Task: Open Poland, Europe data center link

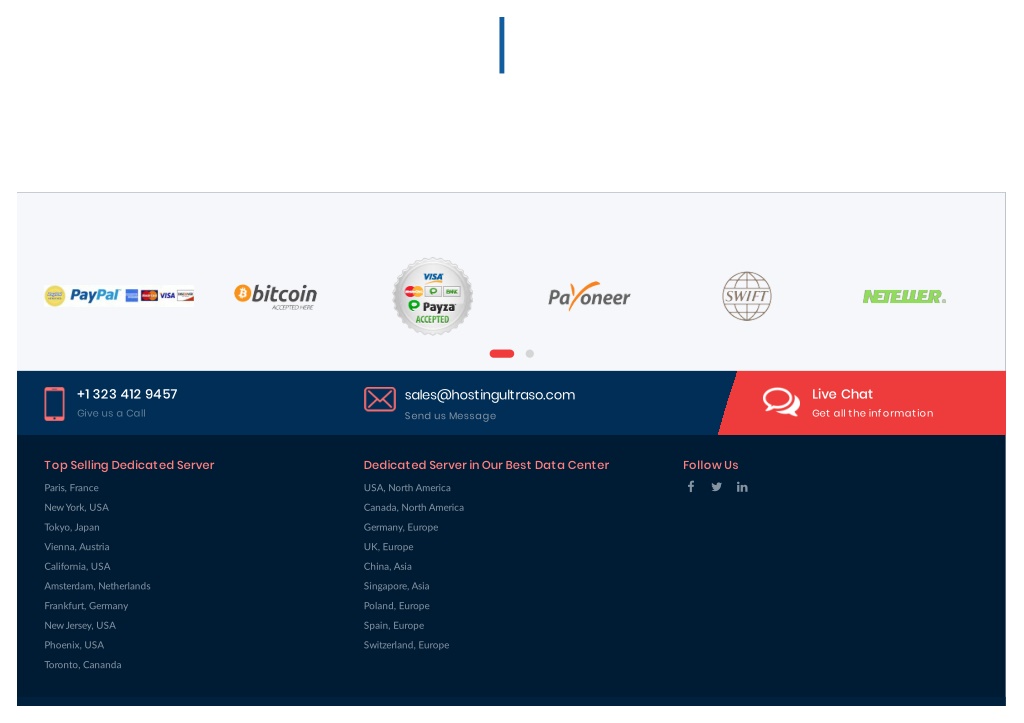Action: tap(396, 605)
